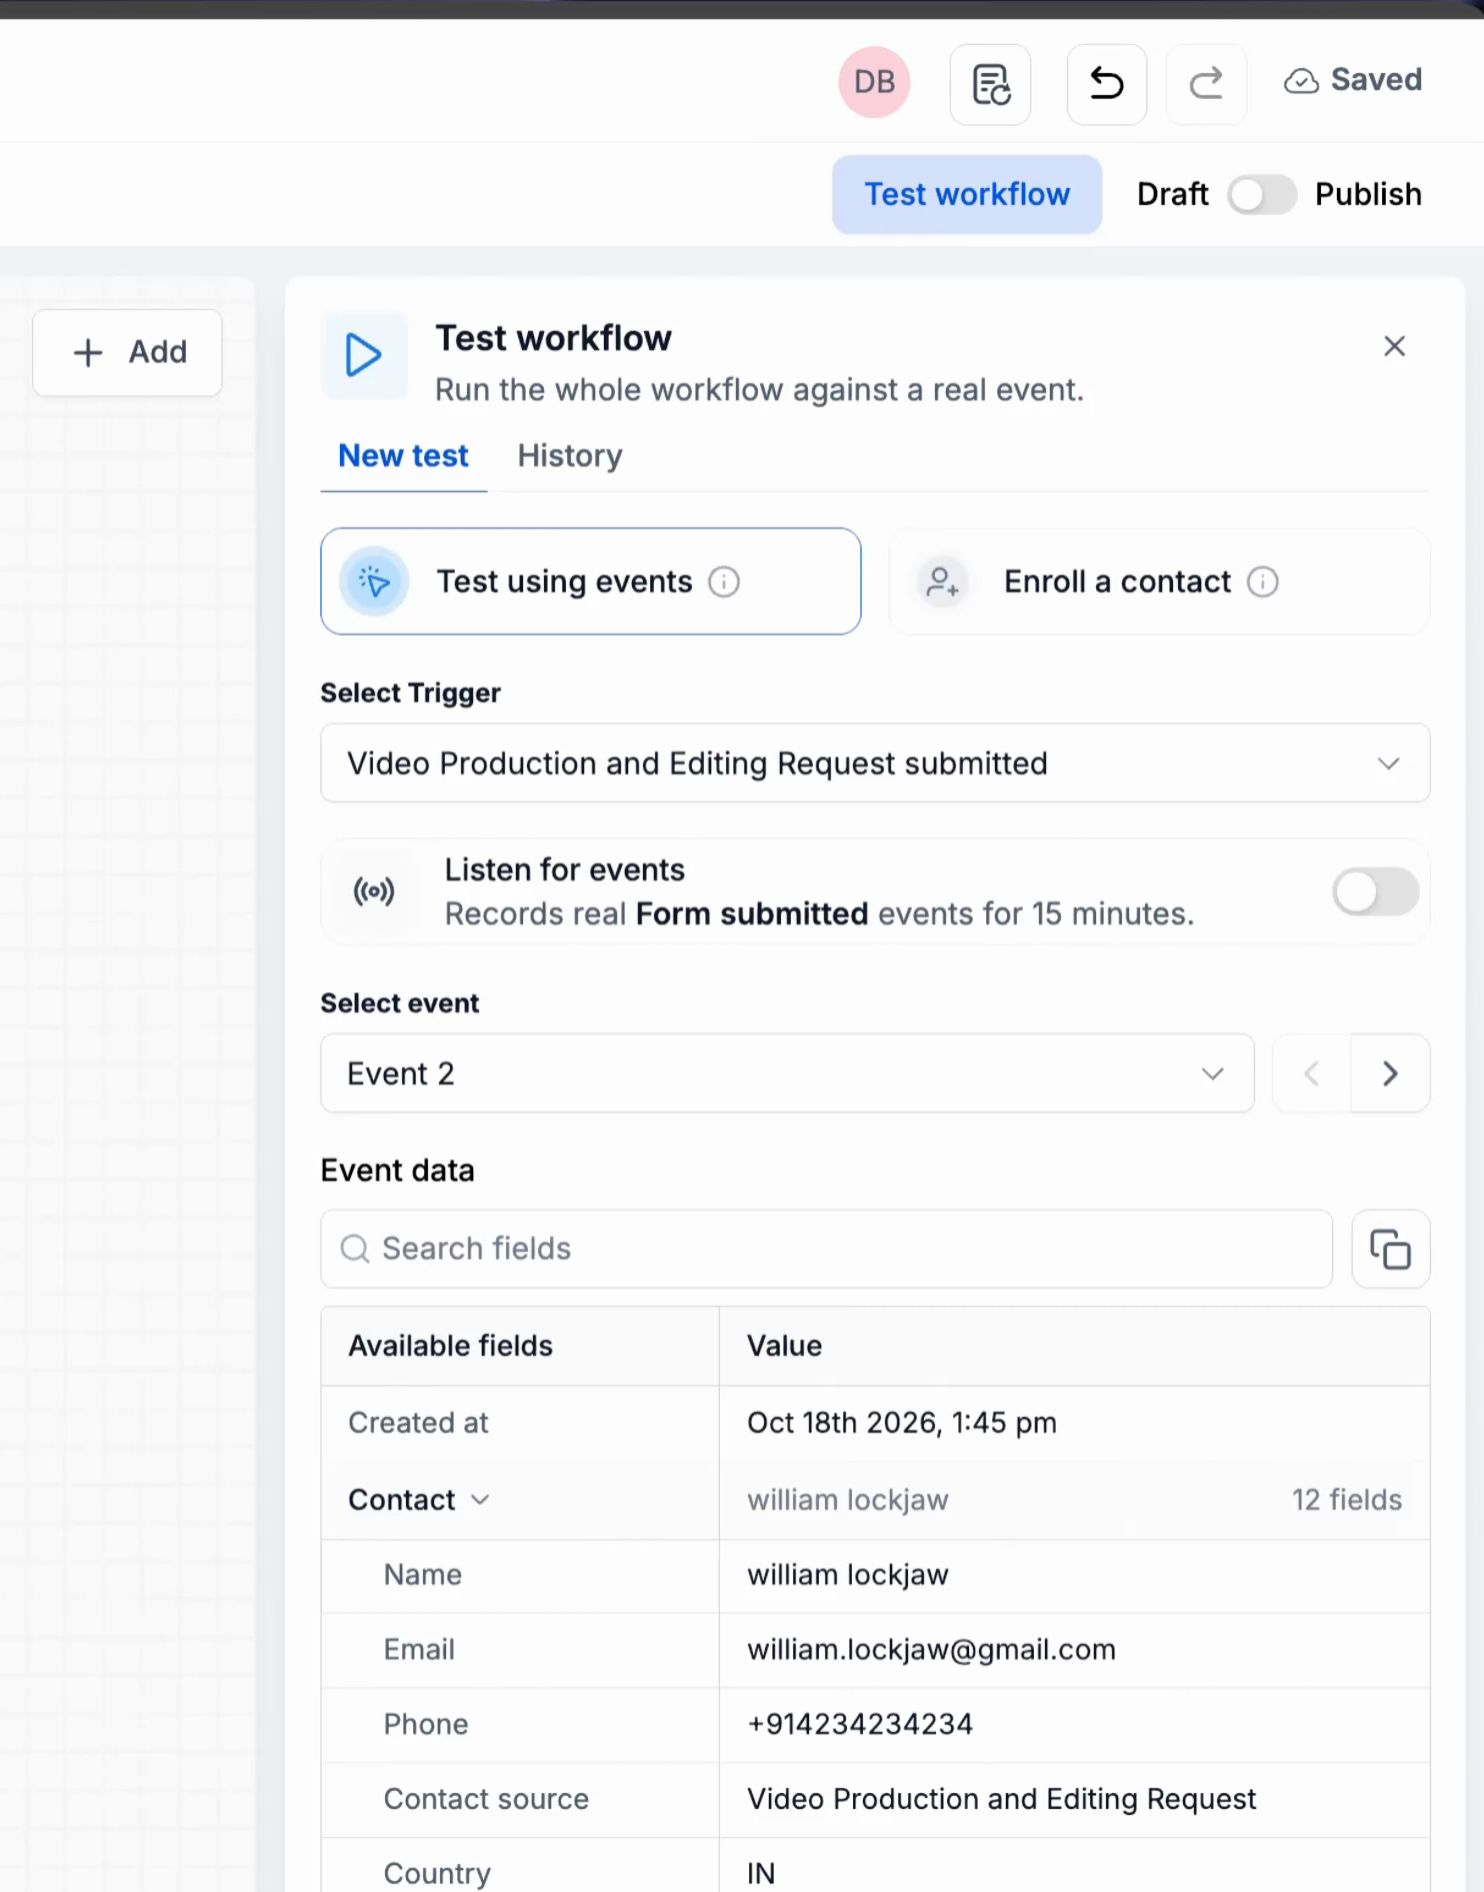Collapse the Contact fields group
1484x1892 pixels.
pyautogui.click(x=480, y=1500)
